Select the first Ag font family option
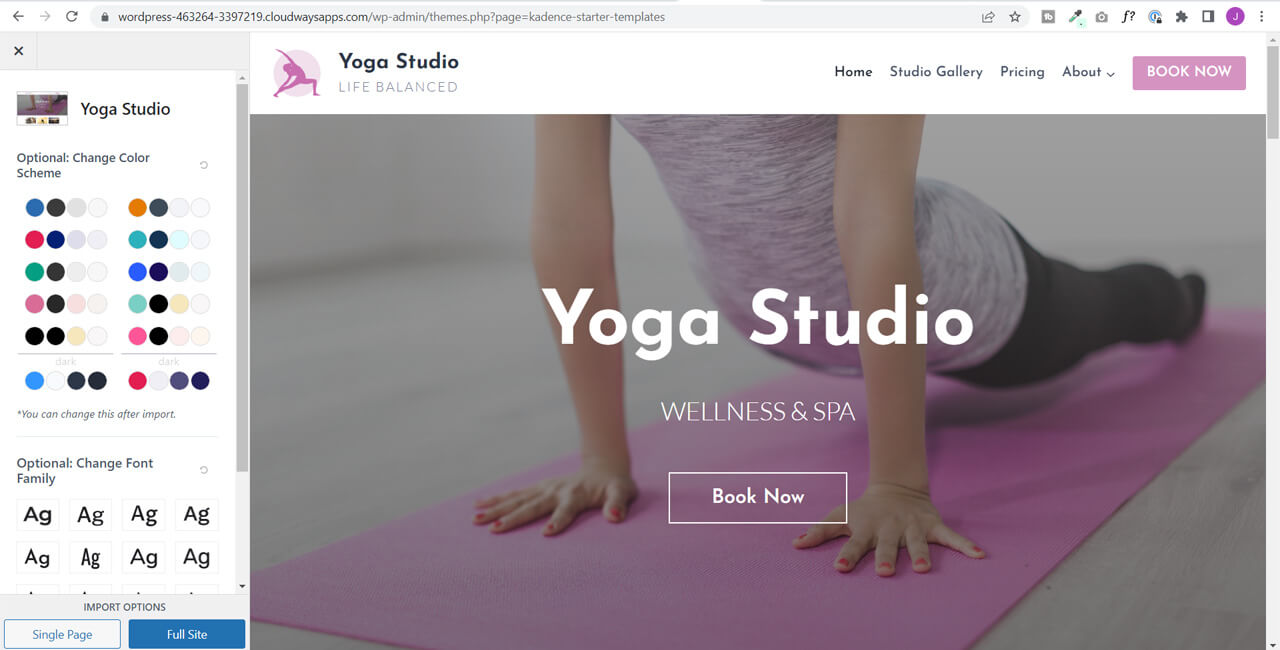Viewport: 1280px width, 650px height. pos(38,515)
